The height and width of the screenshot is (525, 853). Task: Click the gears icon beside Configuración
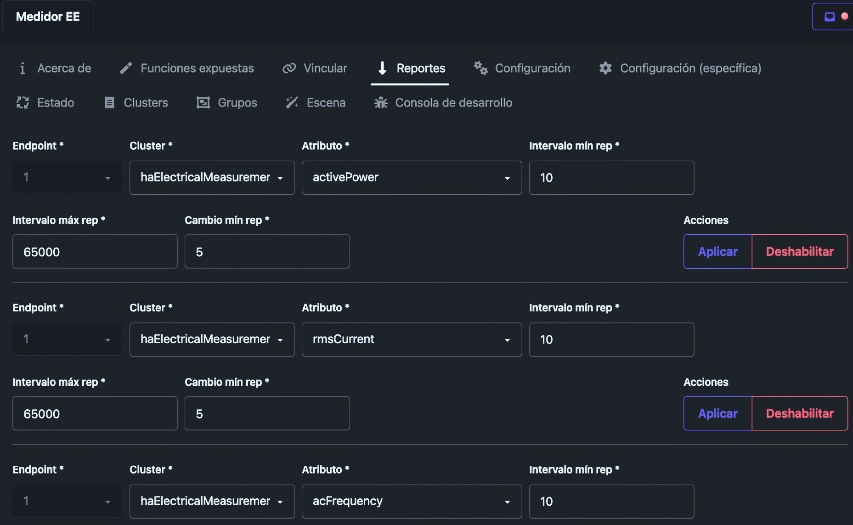click(x=480, y=68)
